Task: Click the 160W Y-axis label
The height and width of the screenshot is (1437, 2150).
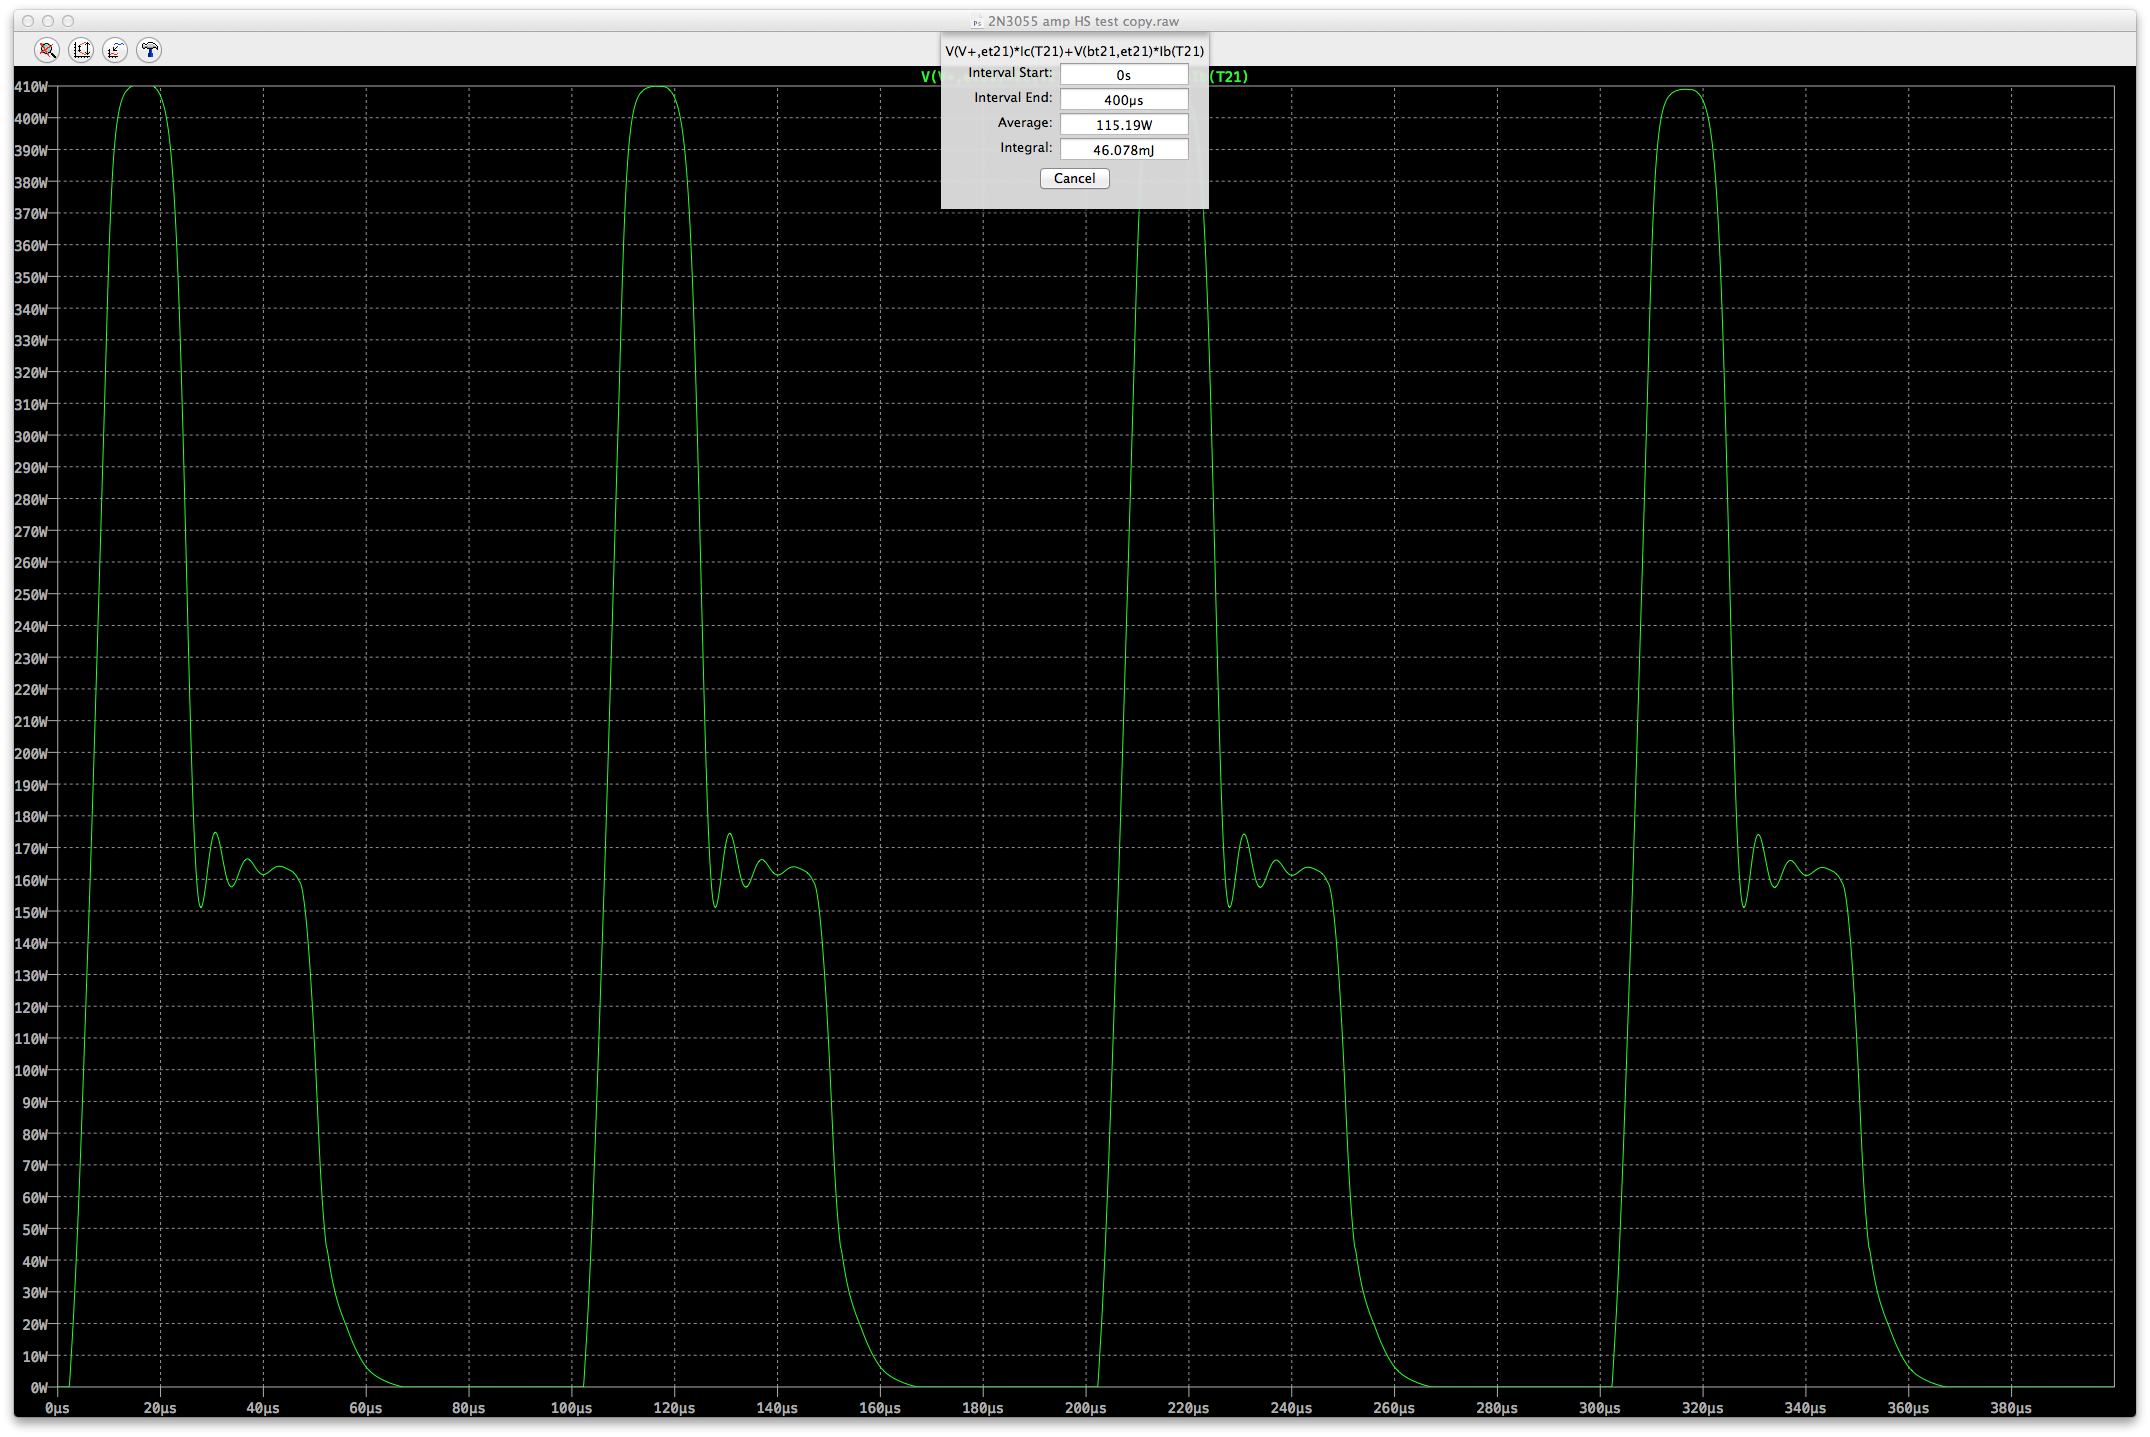Action: 31,881
